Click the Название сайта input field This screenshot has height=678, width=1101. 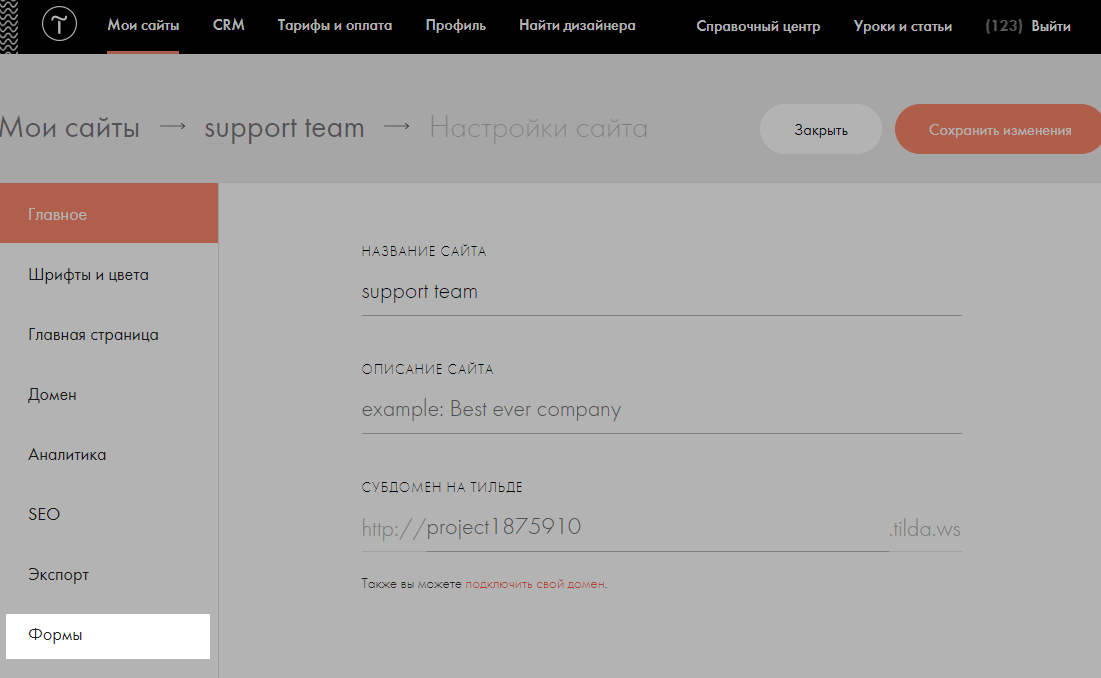tap(661, 293)
